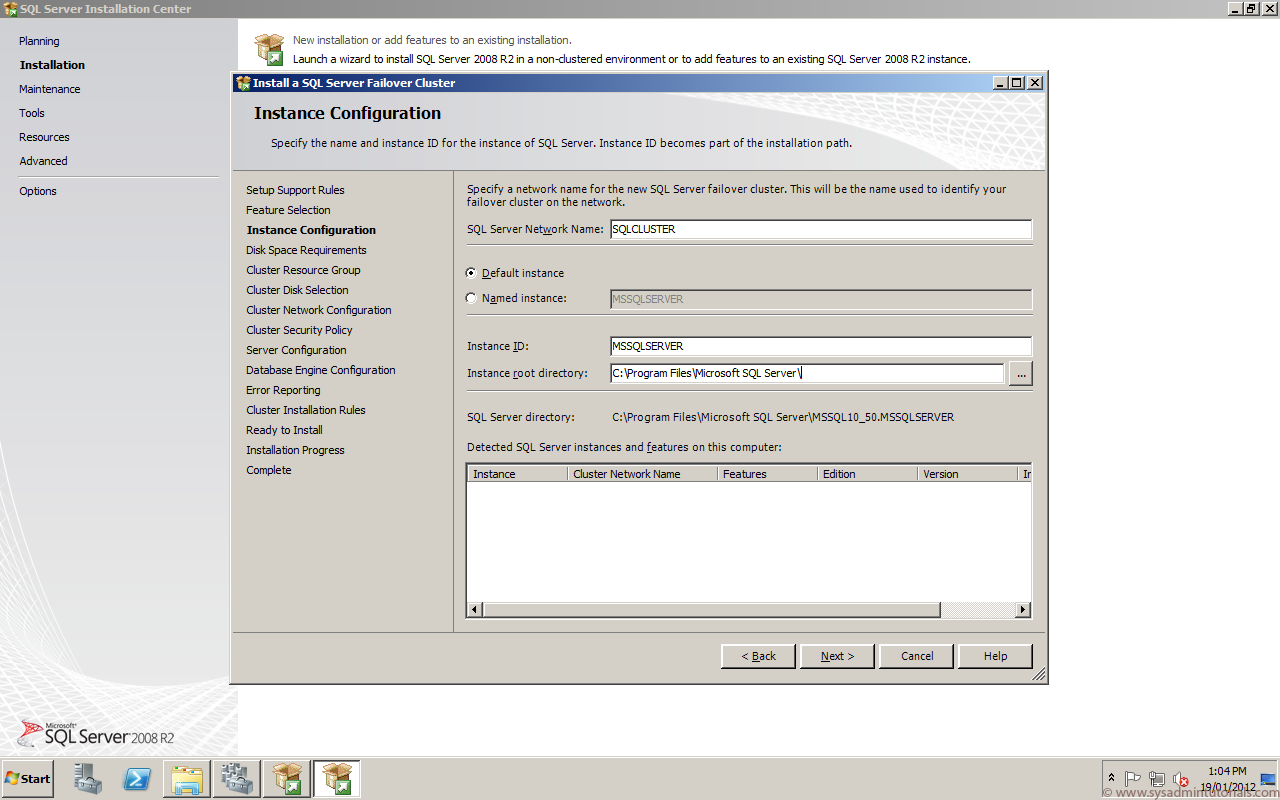Click the Cluster Disk Selection step
This screenshot has height=800, width=1280.
pos(297,290)
